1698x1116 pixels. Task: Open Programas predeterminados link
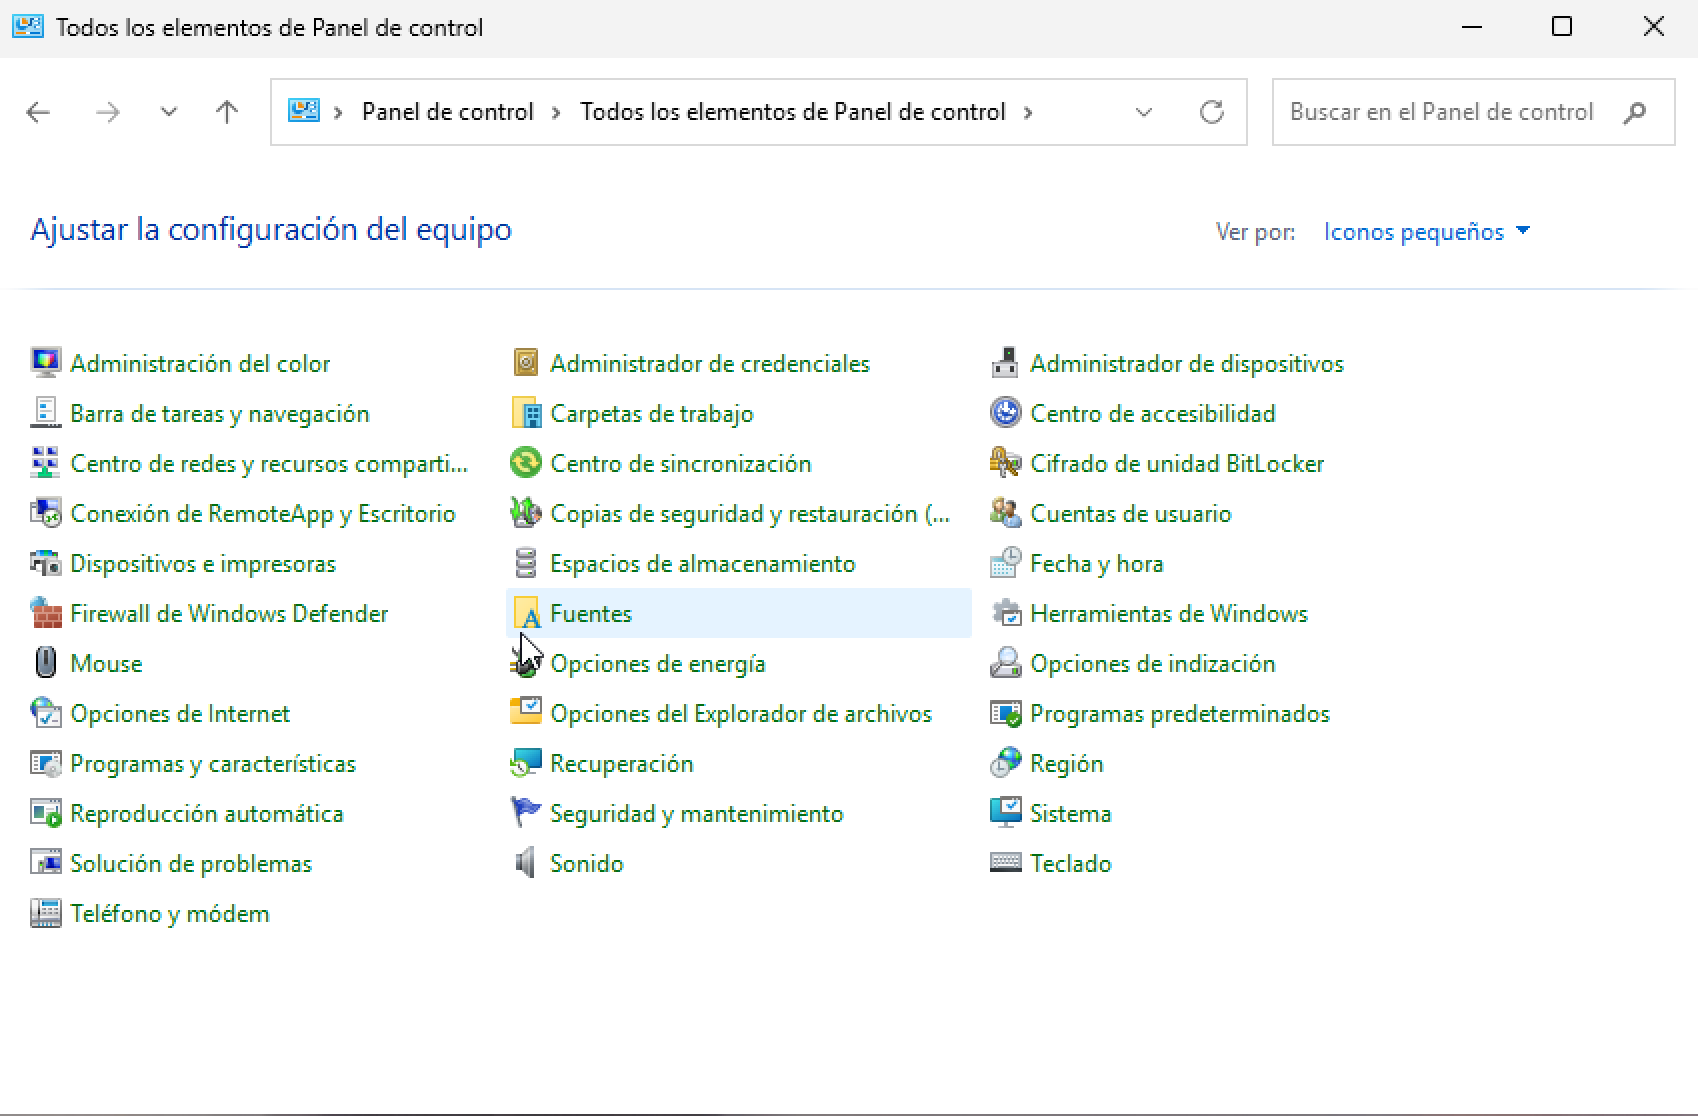[x=1180, y=713]
